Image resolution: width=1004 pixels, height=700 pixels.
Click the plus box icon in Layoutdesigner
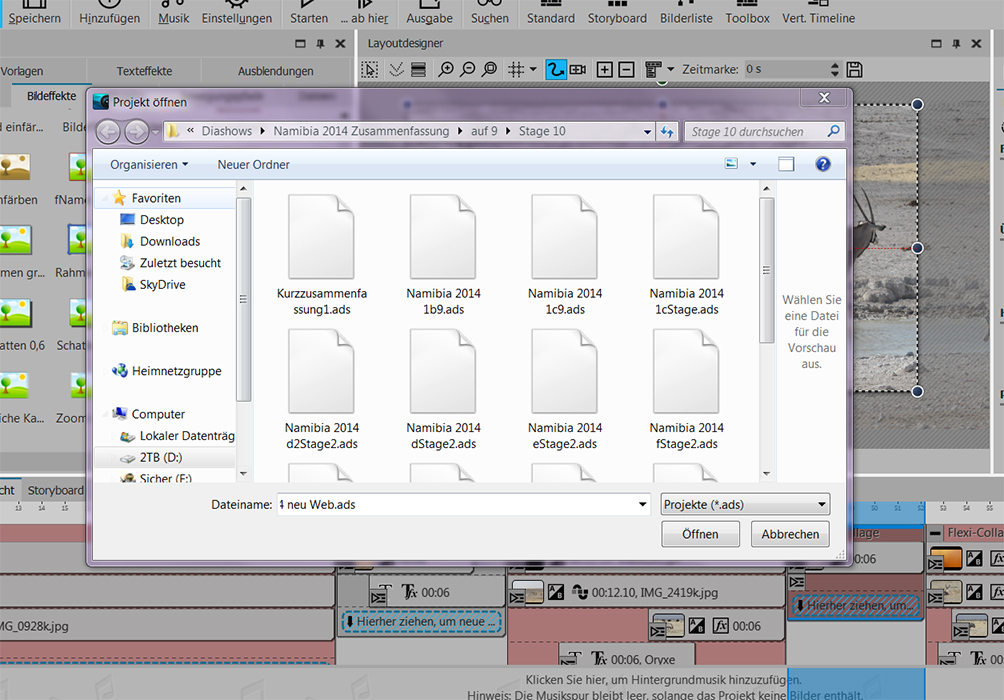tap(604, 69)
